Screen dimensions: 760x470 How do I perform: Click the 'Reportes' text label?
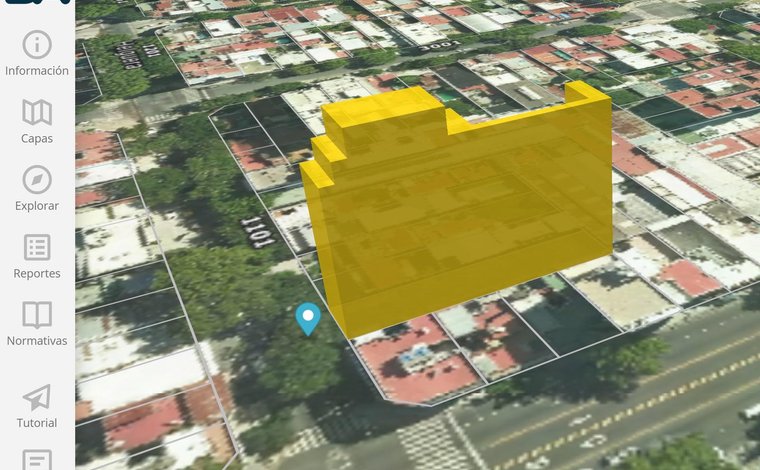pyautogui.click(x=37, y=273)
